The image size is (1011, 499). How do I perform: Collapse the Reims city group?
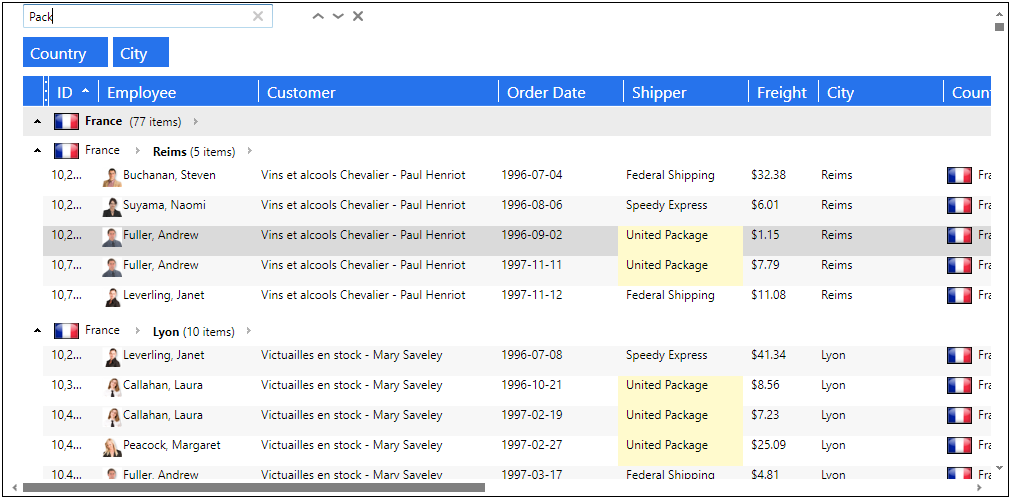pos(37,151)
